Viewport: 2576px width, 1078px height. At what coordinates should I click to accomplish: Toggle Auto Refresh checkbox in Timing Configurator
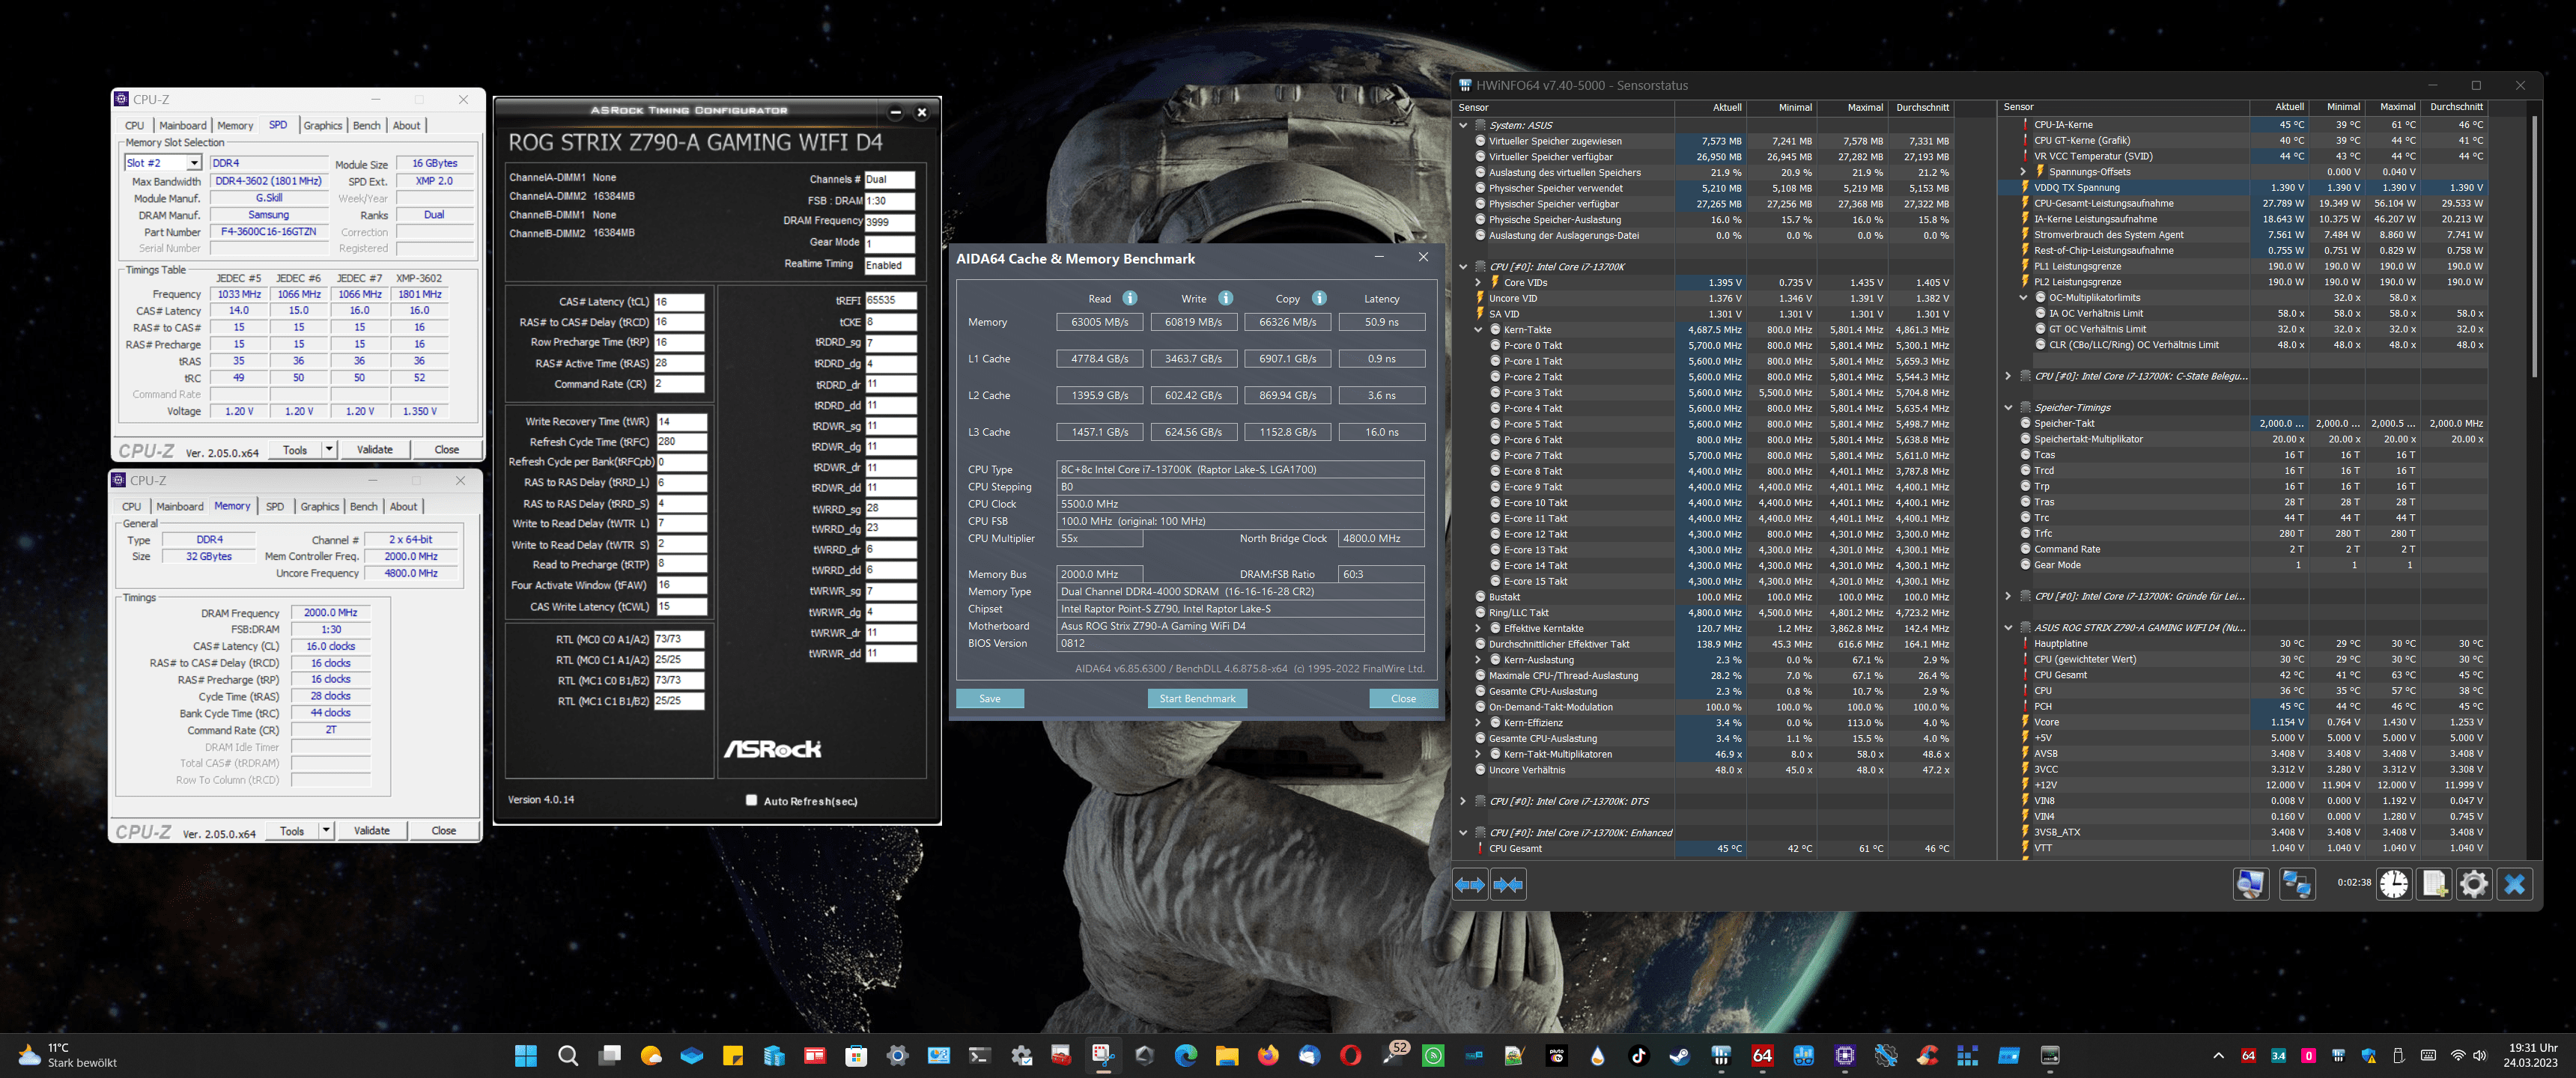[x=751, y=800]
